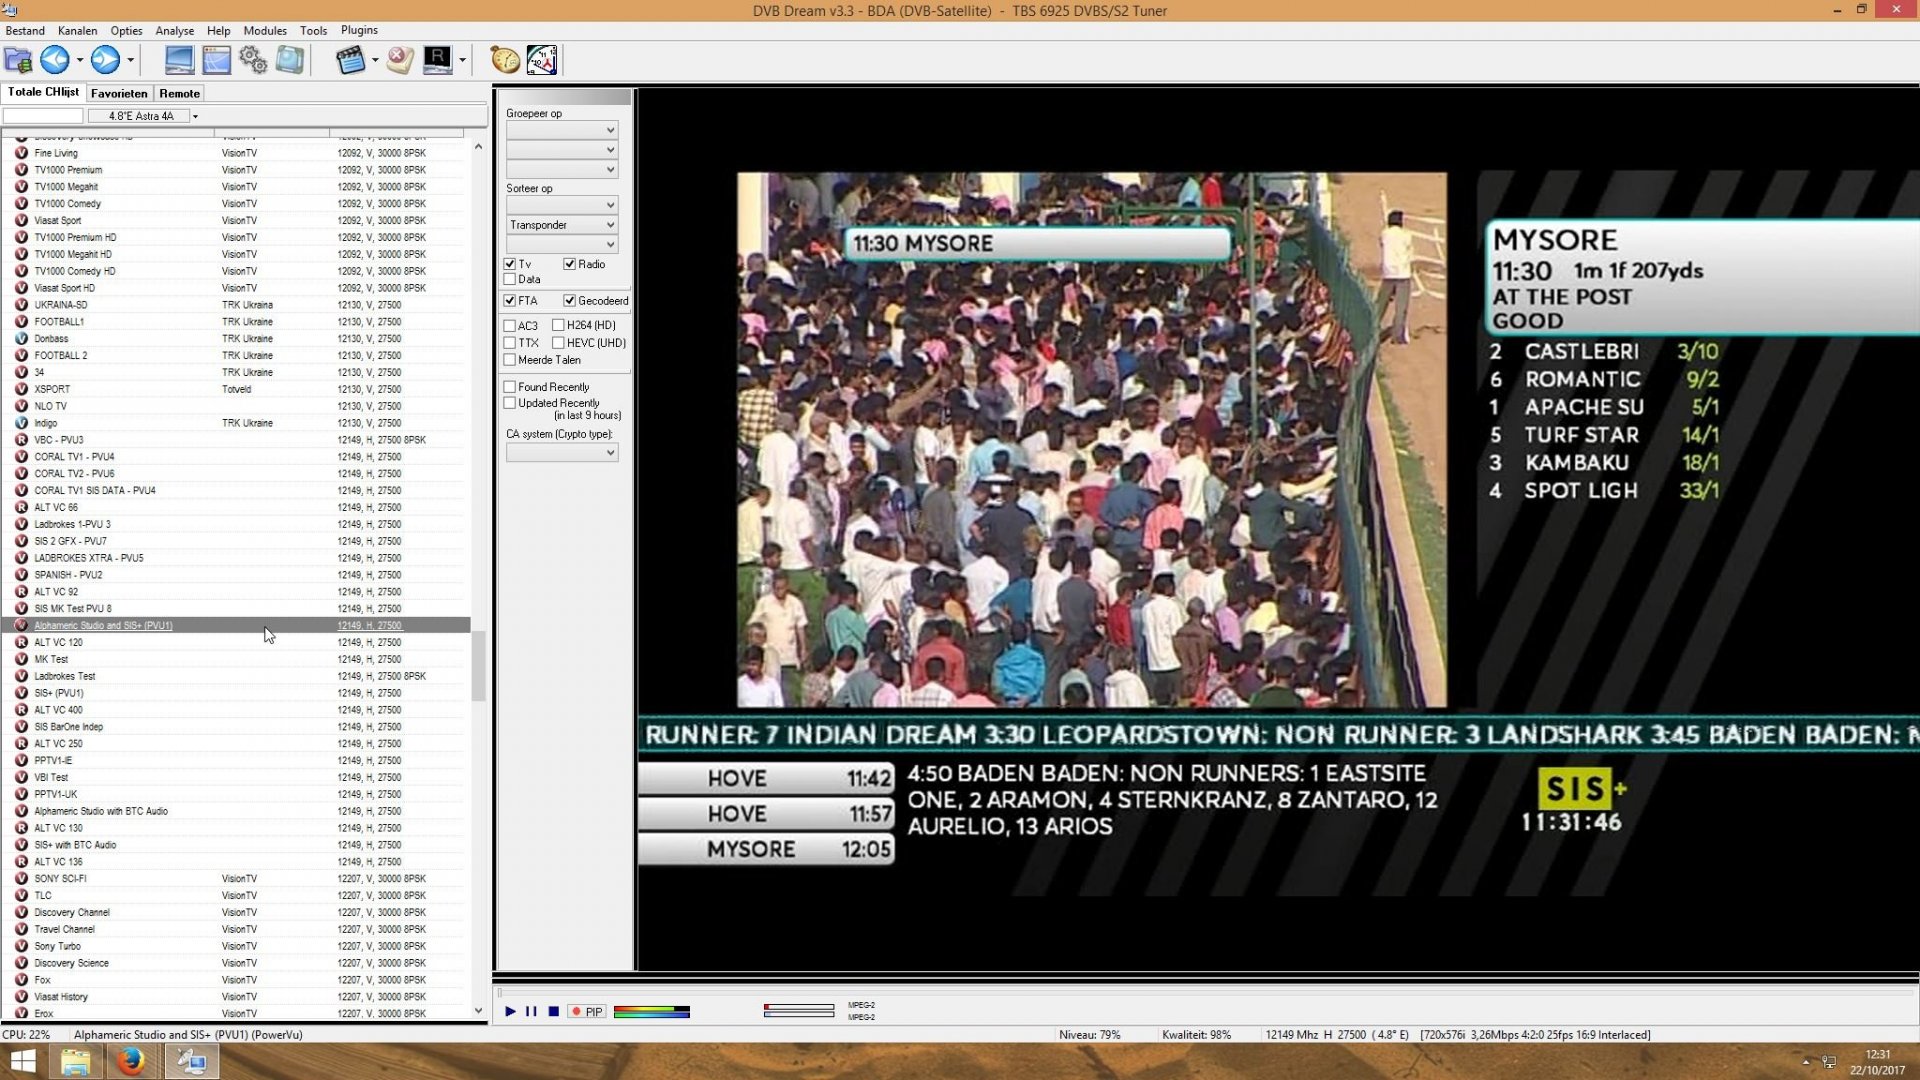Toggle the PIP button
This screenshot has height=1080, width=1920.
(x=586, y=1012)
